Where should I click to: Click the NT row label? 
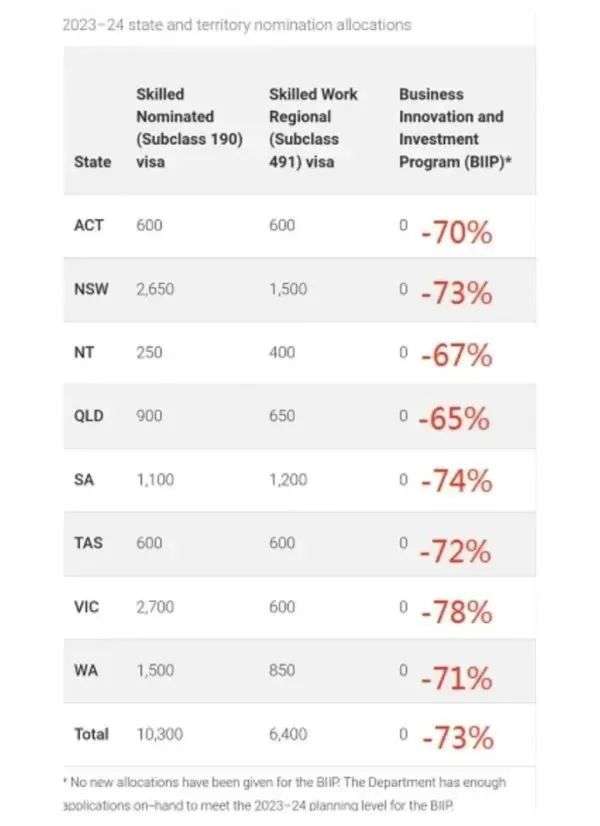point(84,352)
